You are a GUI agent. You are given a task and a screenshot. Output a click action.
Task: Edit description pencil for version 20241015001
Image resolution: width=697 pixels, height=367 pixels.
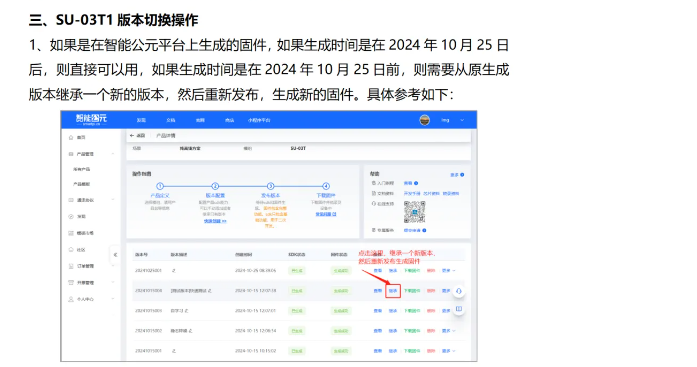coord(174,351)
